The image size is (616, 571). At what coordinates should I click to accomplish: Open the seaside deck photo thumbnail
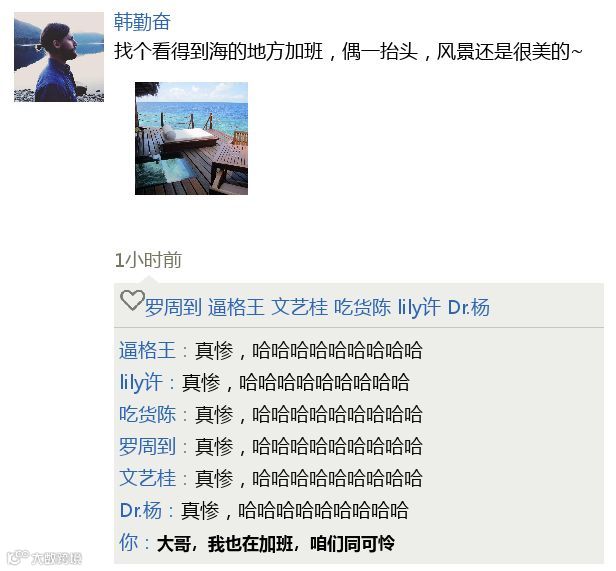pyautogui.click(x=191, y=138)
